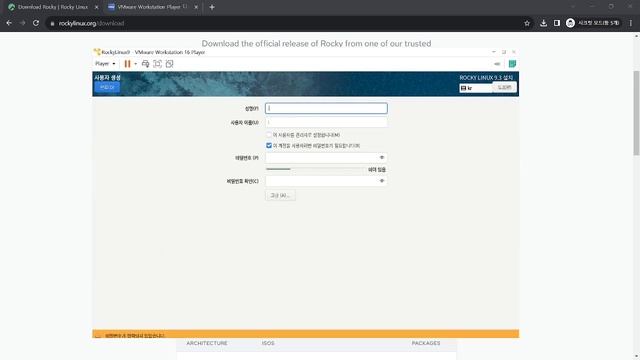Open the Advanced button below confirm password
The height and width of the screenshot is (360, 640).
[x=280, y=196]
